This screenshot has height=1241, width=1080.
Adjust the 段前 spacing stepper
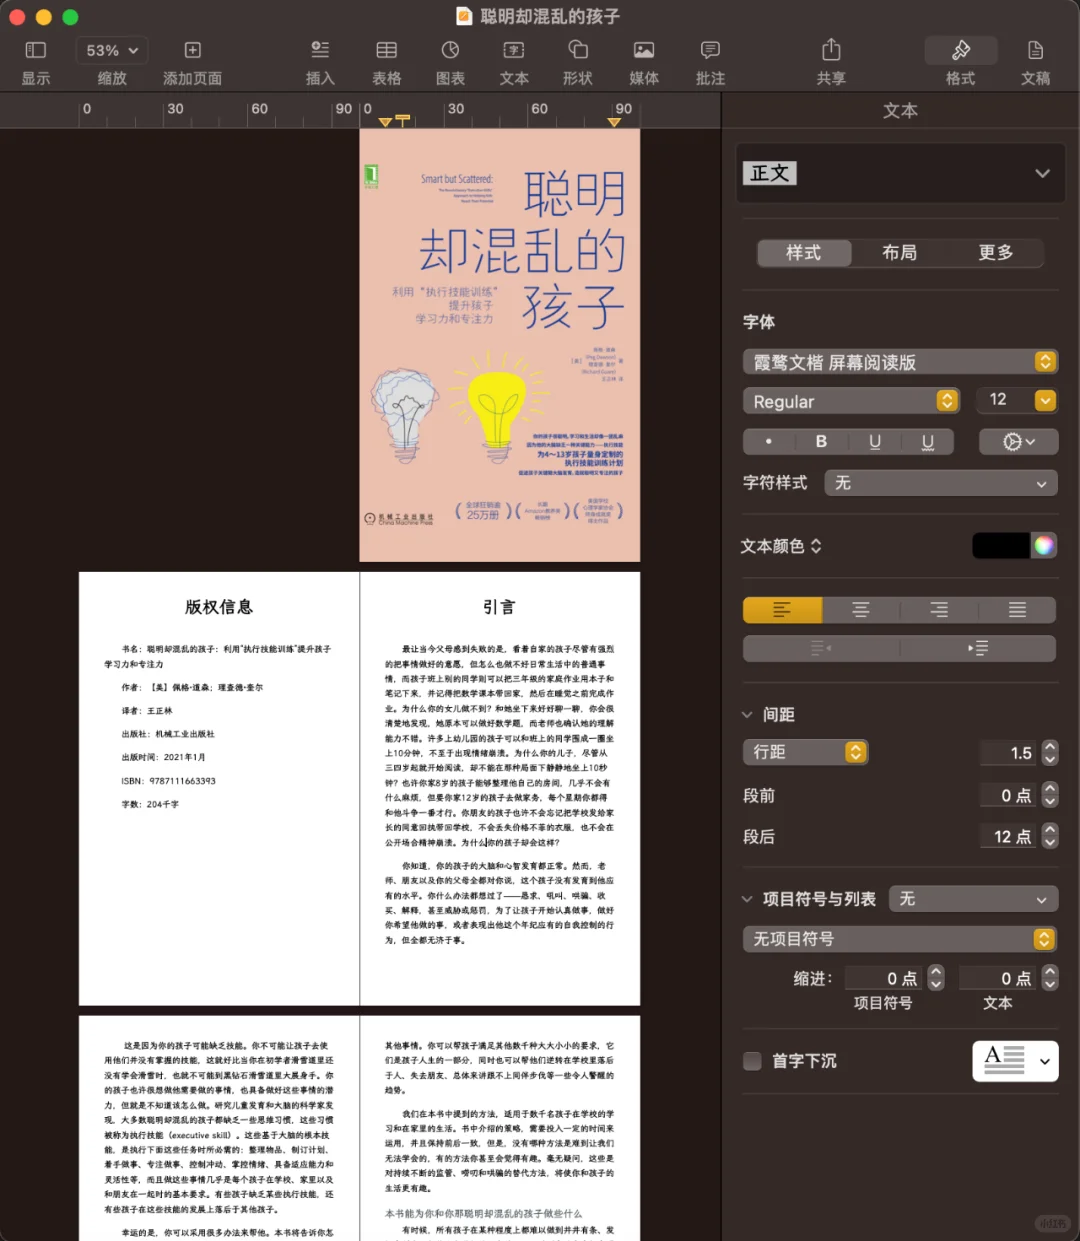1049,795
